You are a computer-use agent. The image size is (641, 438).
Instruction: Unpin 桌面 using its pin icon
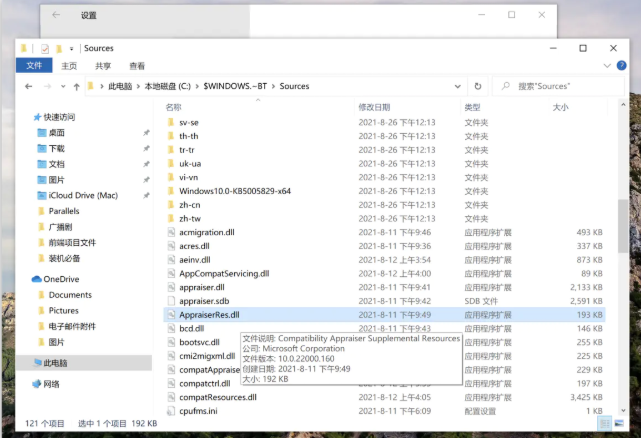[146, 133]
